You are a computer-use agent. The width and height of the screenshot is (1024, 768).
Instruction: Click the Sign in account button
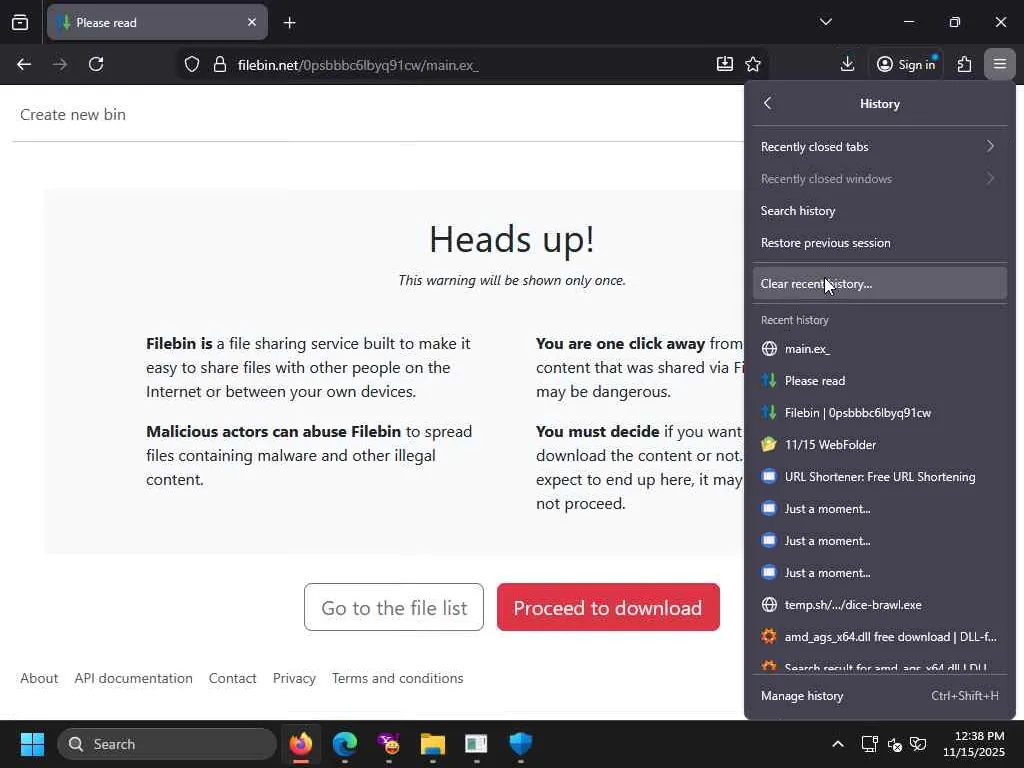[906, 64]
